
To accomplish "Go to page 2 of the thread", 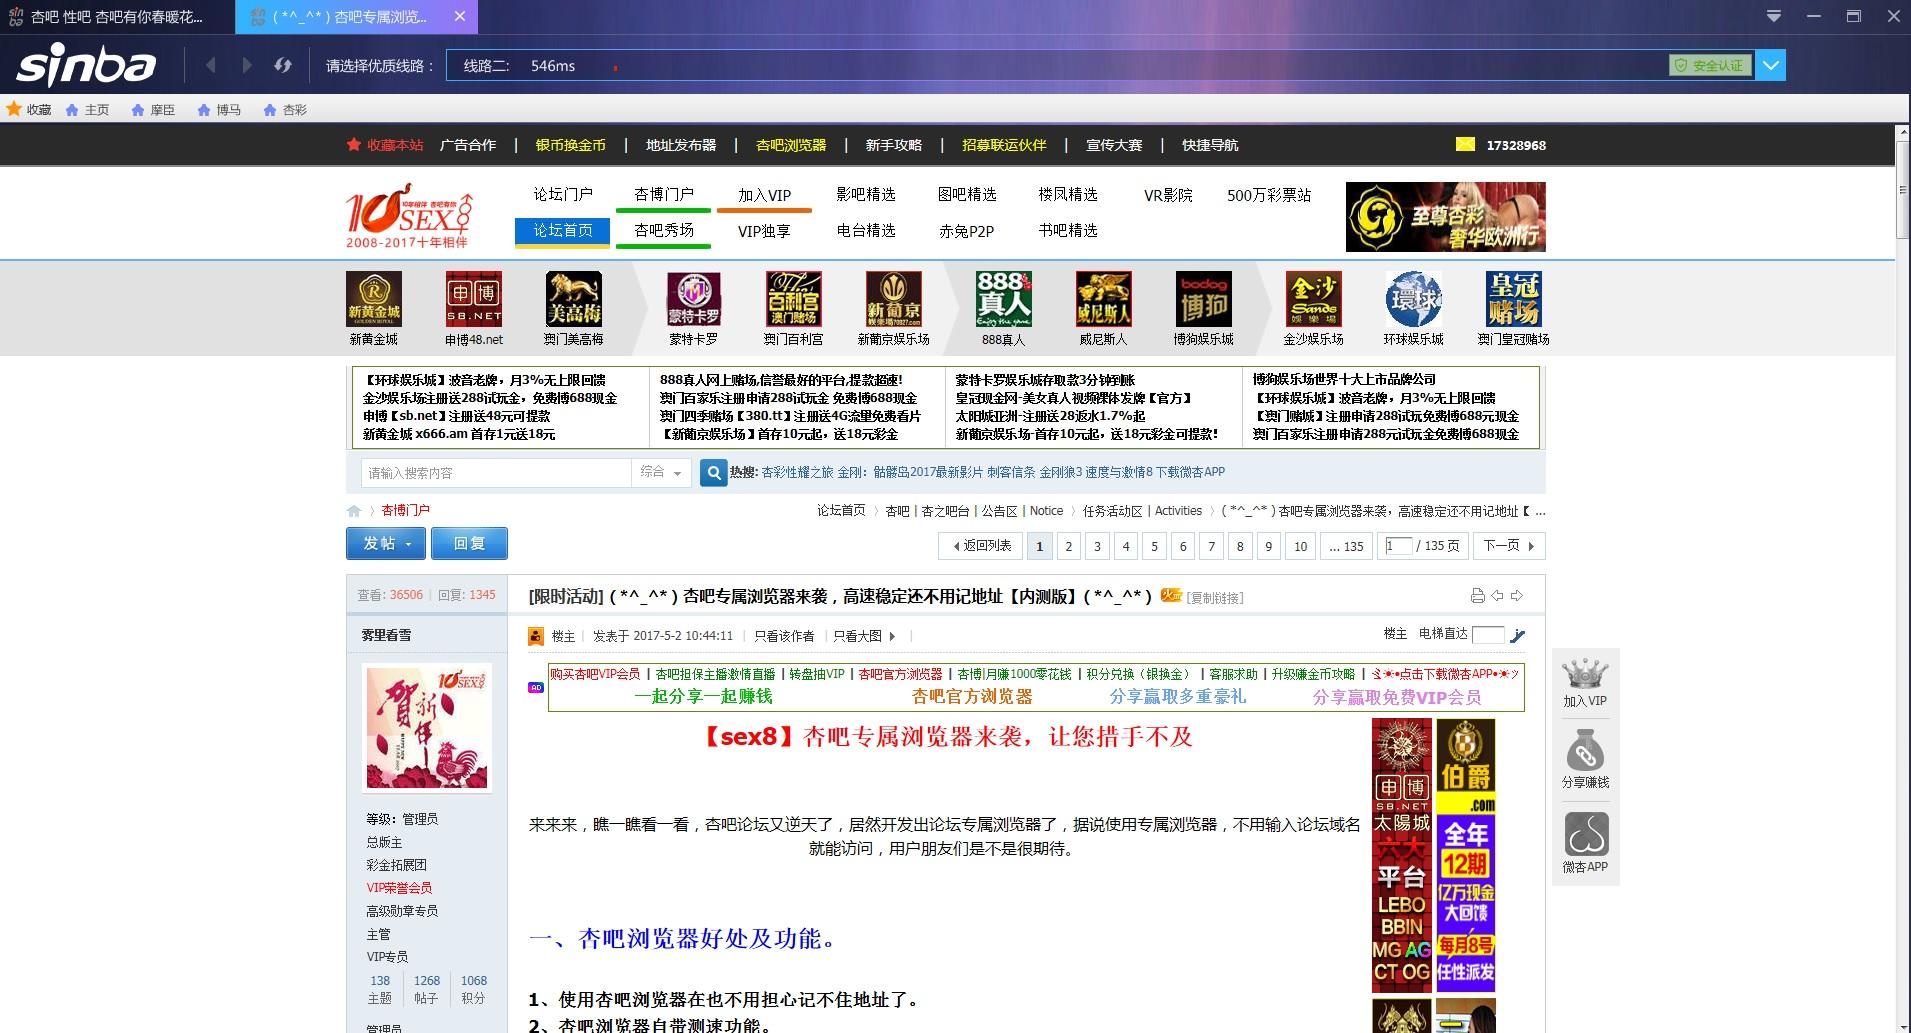I will click(x=1069, y=546).
